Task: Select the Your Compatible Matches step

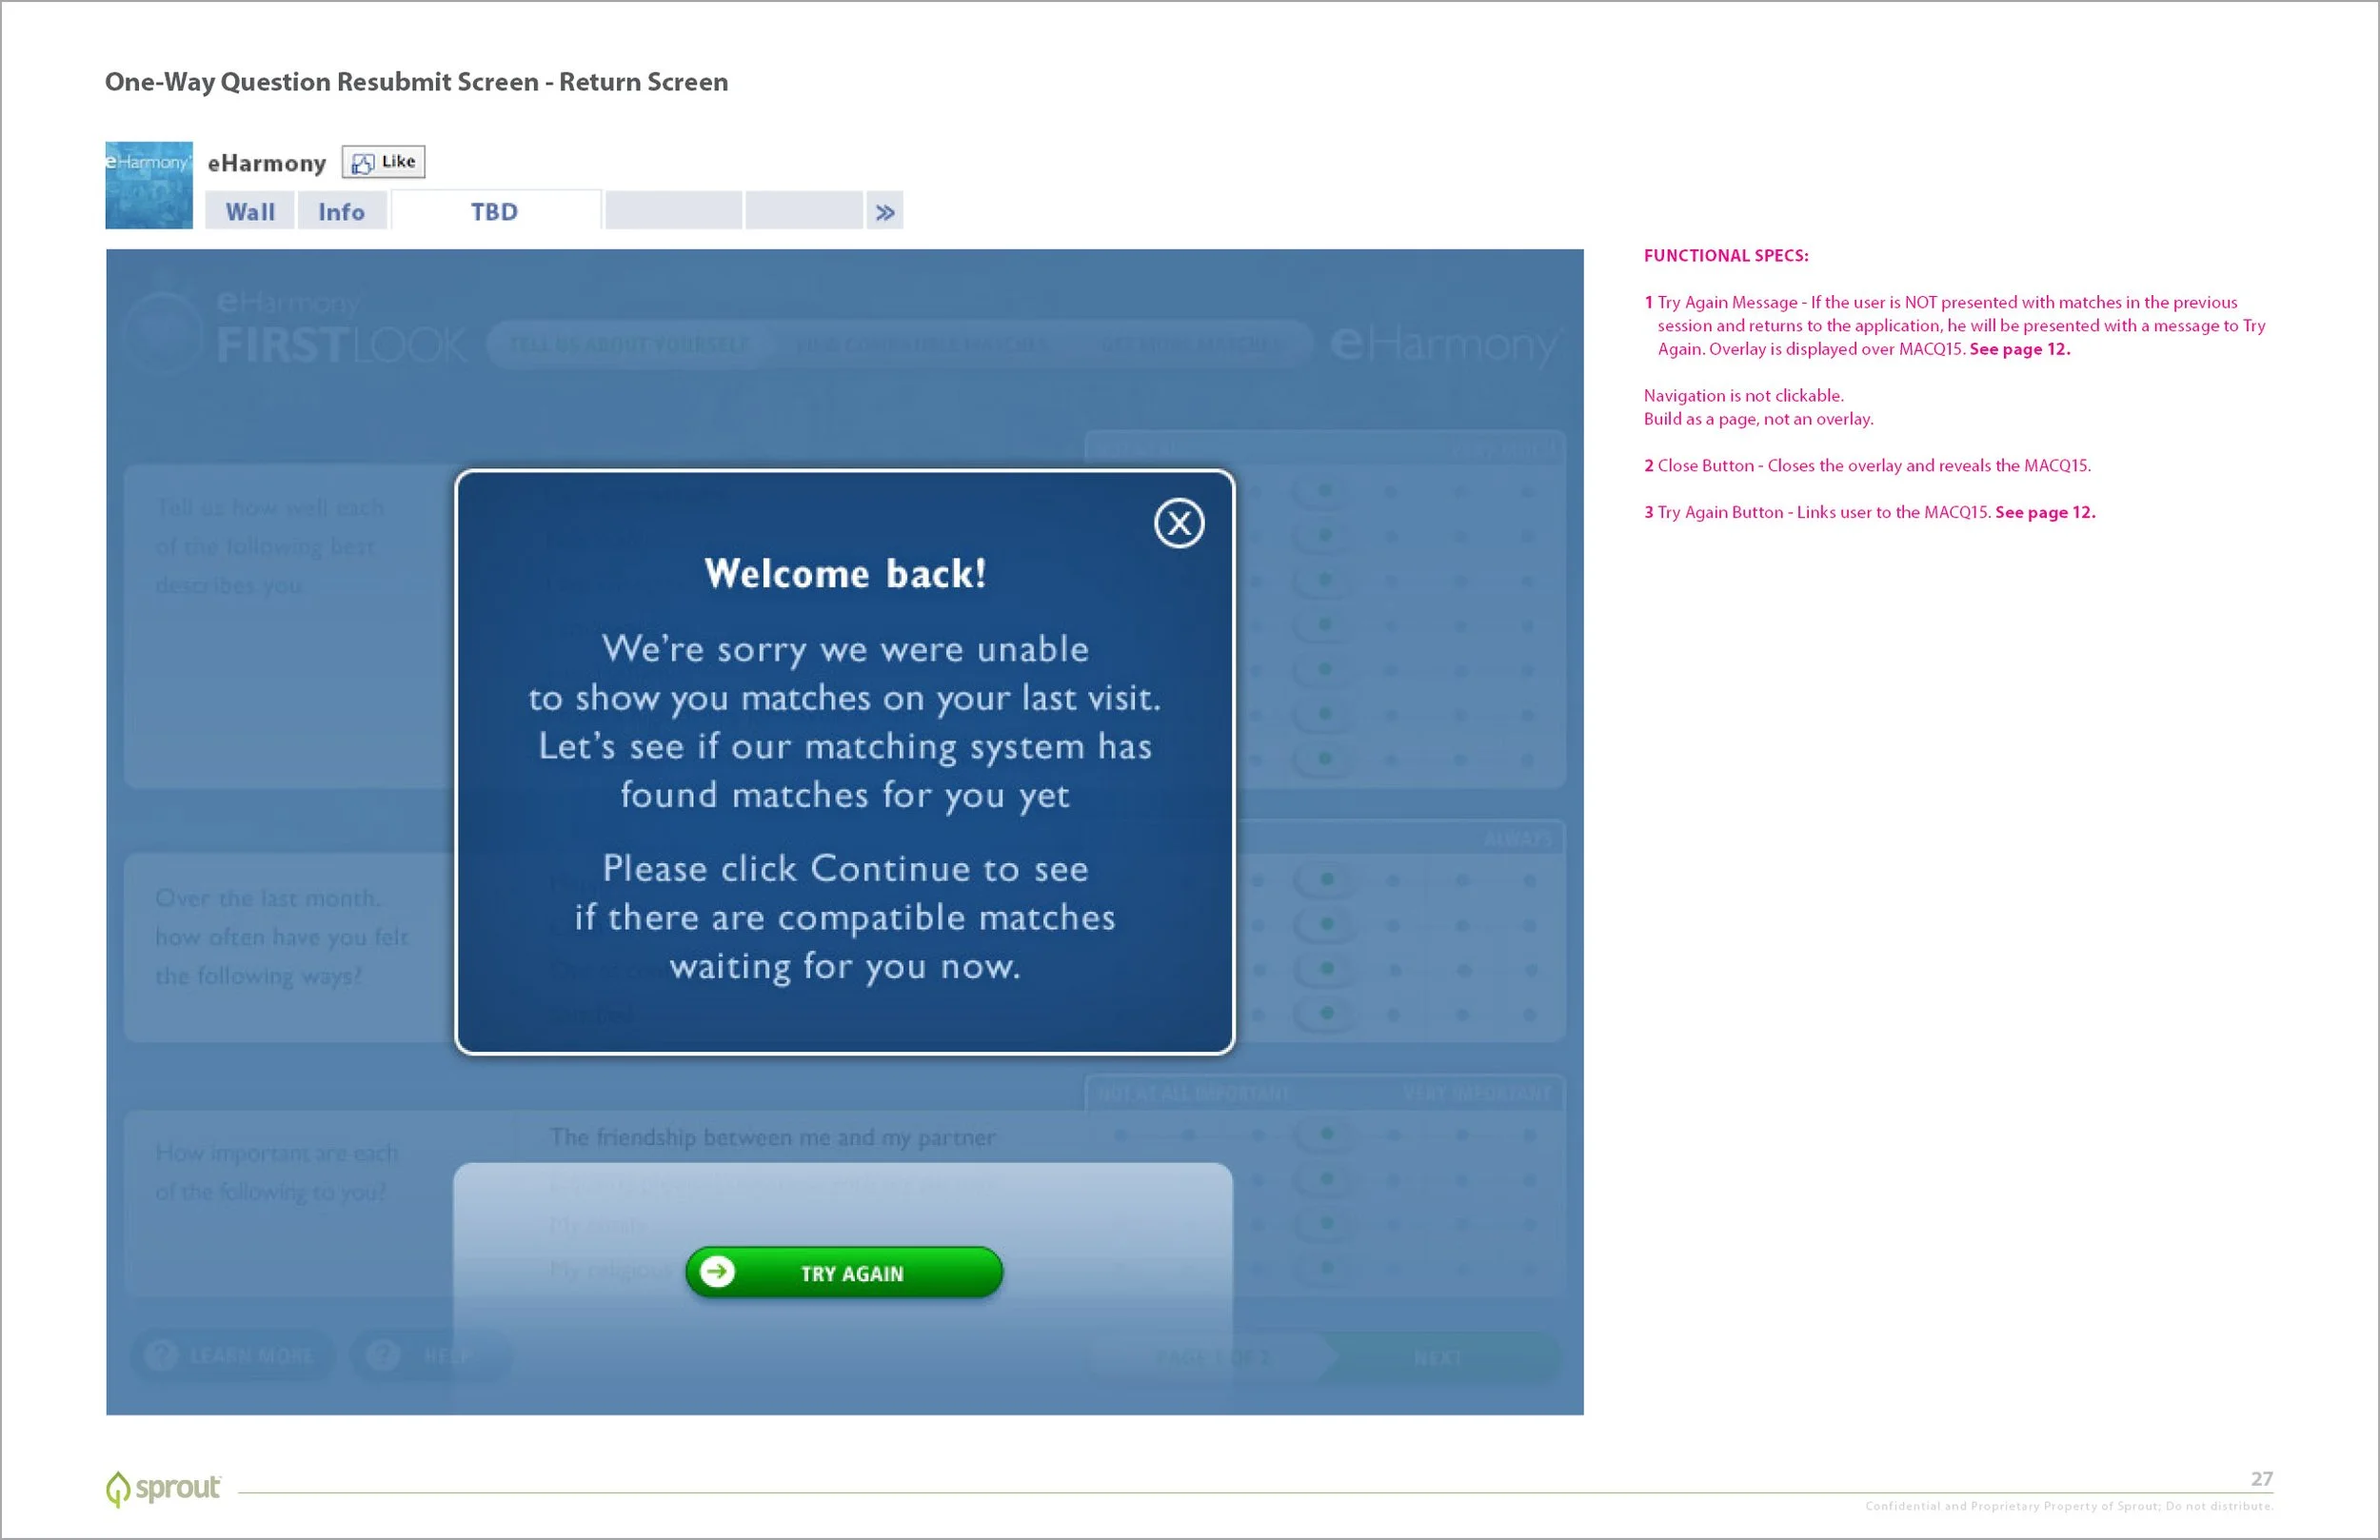Action: pyautogui.click(x=921, y=345)
